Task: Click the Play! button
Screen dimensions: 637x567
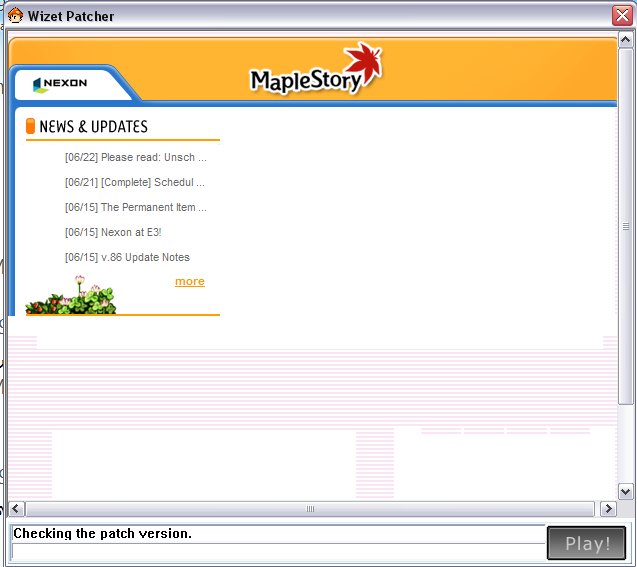Action: click(586, 543)
